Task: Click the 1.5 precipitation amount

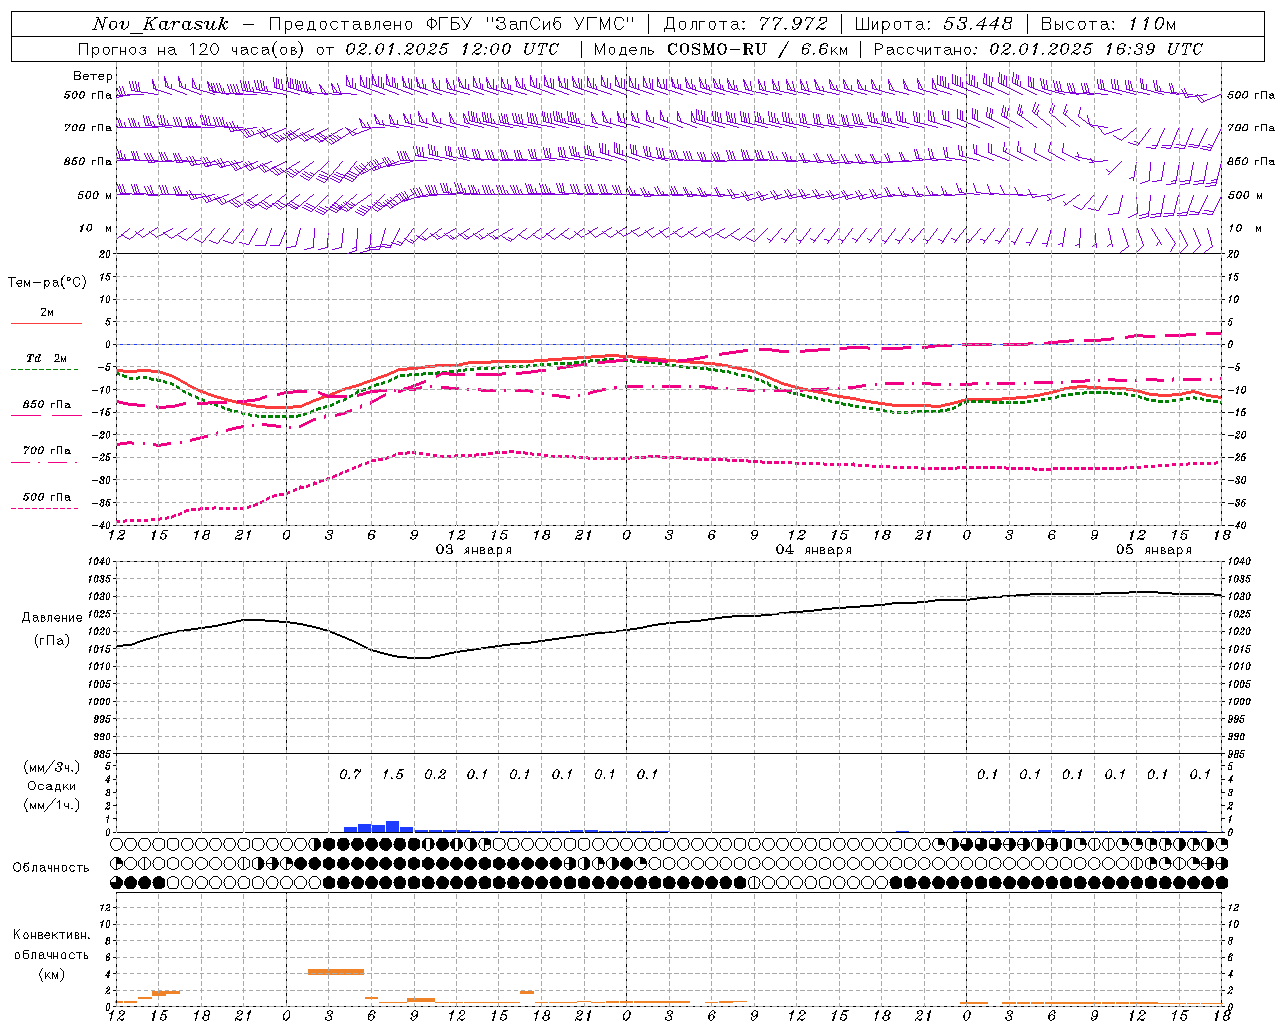Action: pyautogui.click(x=393, y=774)
